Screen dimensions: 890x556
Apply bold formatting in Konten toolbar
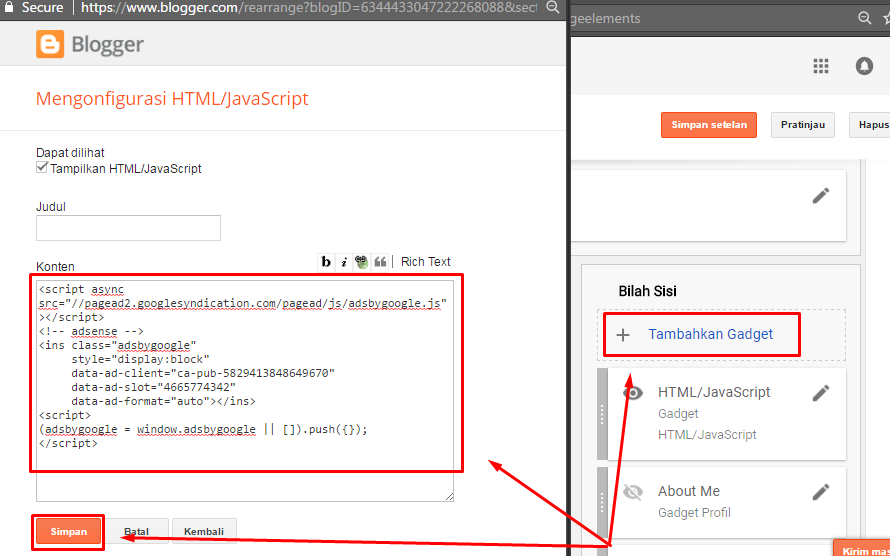pyautogui.click(x=326, y=262)
